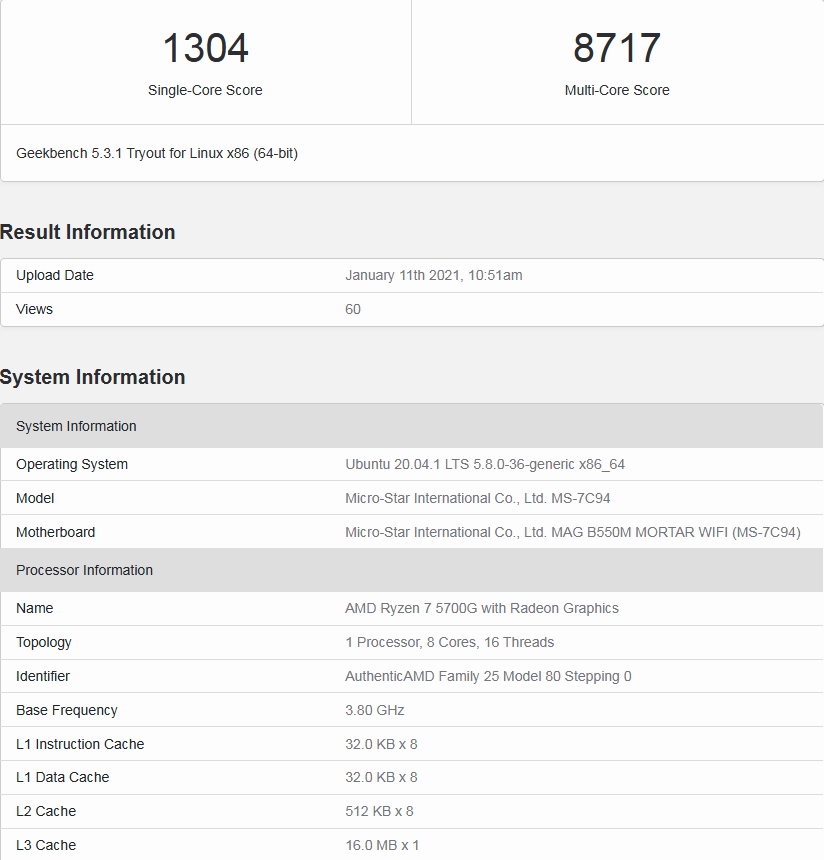Screen dimensions: 824x860
Task: Click the Ubuntu 20.04.1 LTS operating system value
Action: (485, 464)
